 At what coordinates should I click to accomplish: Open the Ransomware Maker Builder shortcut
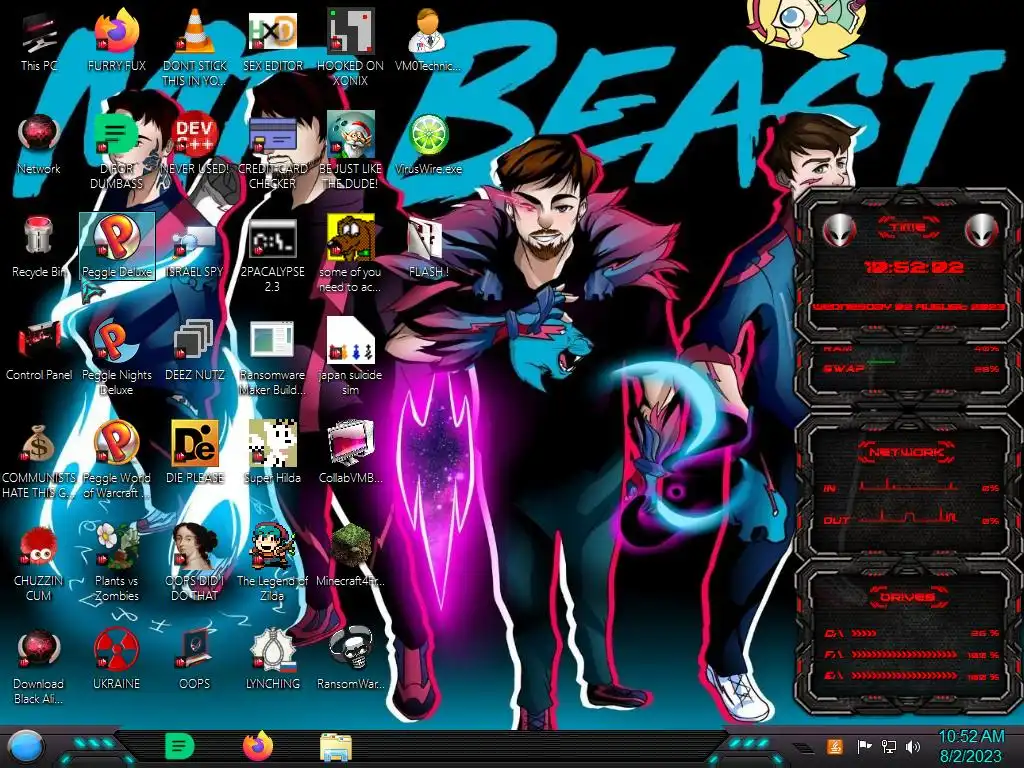point(272,358)
